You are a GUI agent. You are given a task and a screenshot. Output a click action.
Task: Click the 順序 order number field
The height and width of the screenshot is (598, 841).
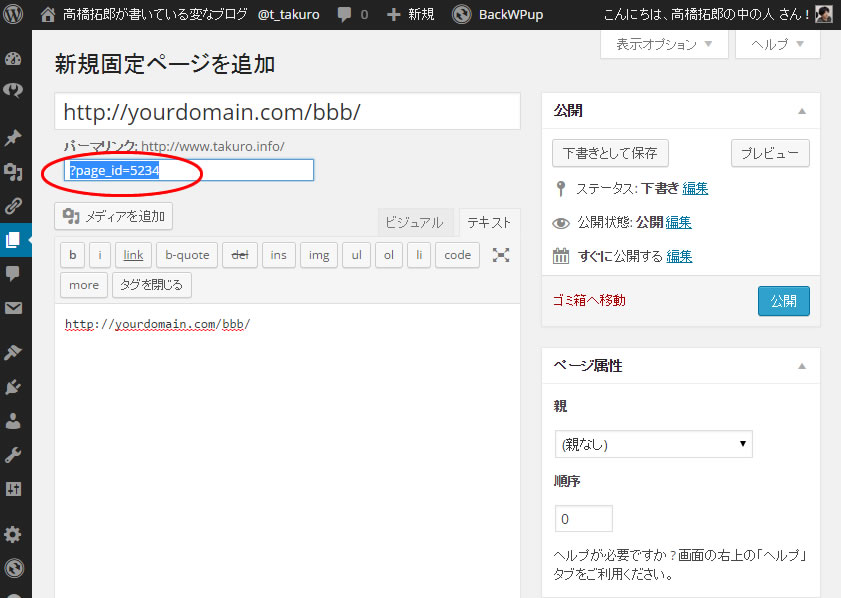pos(584,519)
